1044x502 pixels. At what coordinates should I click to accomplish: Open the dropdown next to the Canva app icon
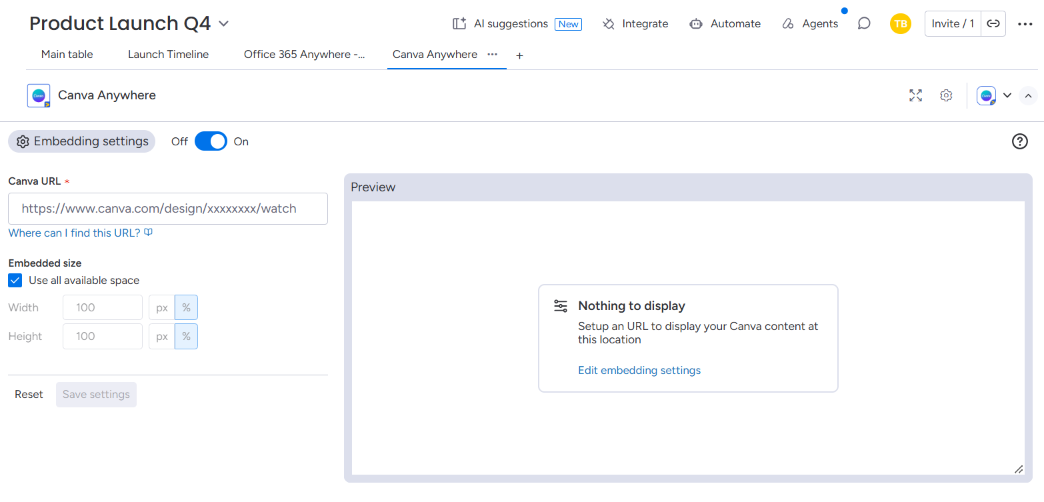(1007, 95)
